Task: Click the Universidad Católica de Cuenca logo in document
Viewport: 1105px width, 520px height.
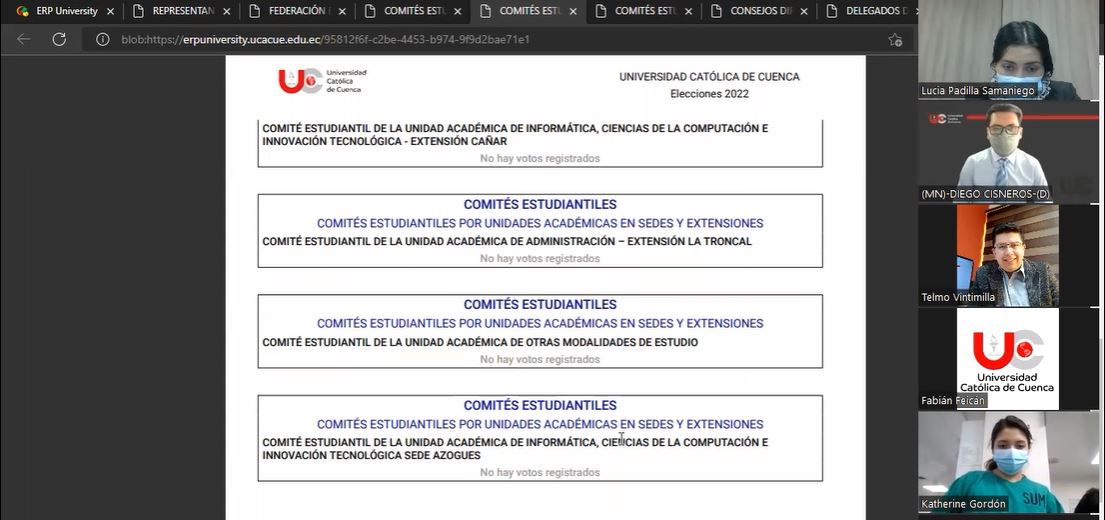Action: [x=322, y=81]
